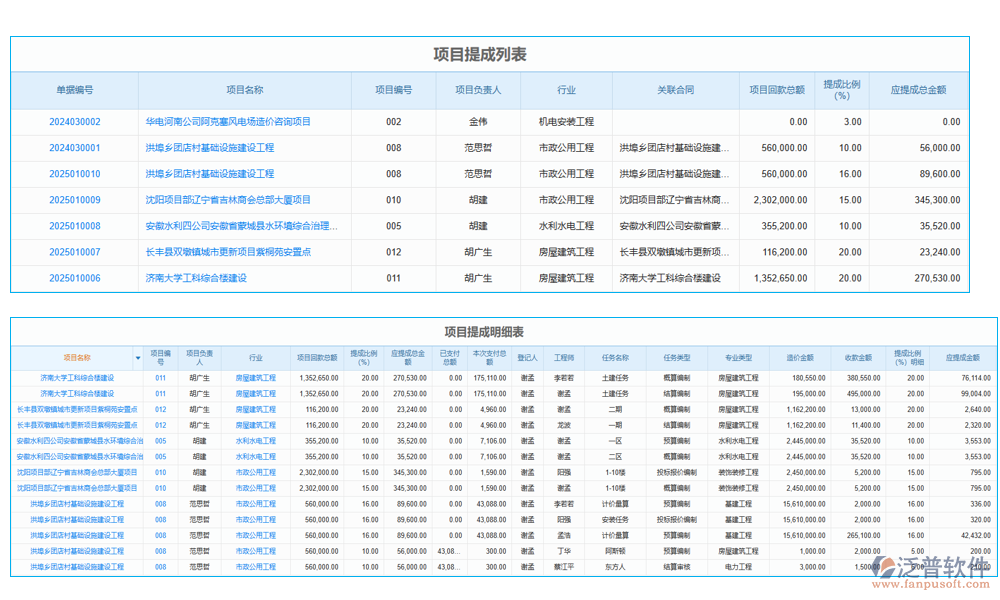1000x600 pixels.
Task: Open document number 2024030001
Action: (x=75, y=148)
